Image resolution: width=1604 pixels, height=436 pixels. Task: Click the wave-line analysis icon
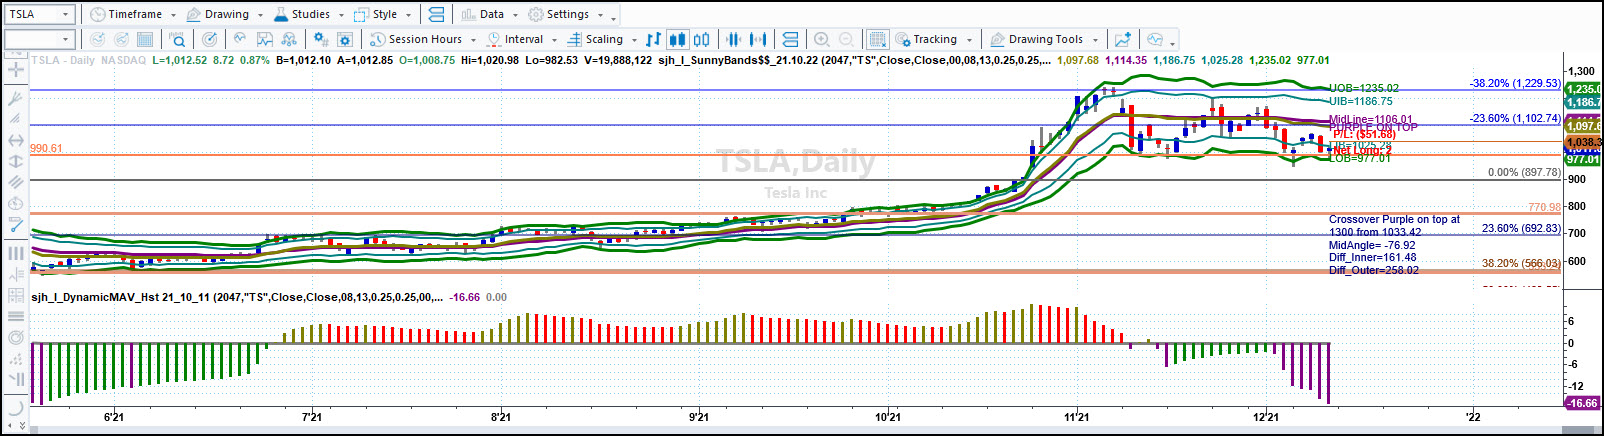[x=240, y=39]
